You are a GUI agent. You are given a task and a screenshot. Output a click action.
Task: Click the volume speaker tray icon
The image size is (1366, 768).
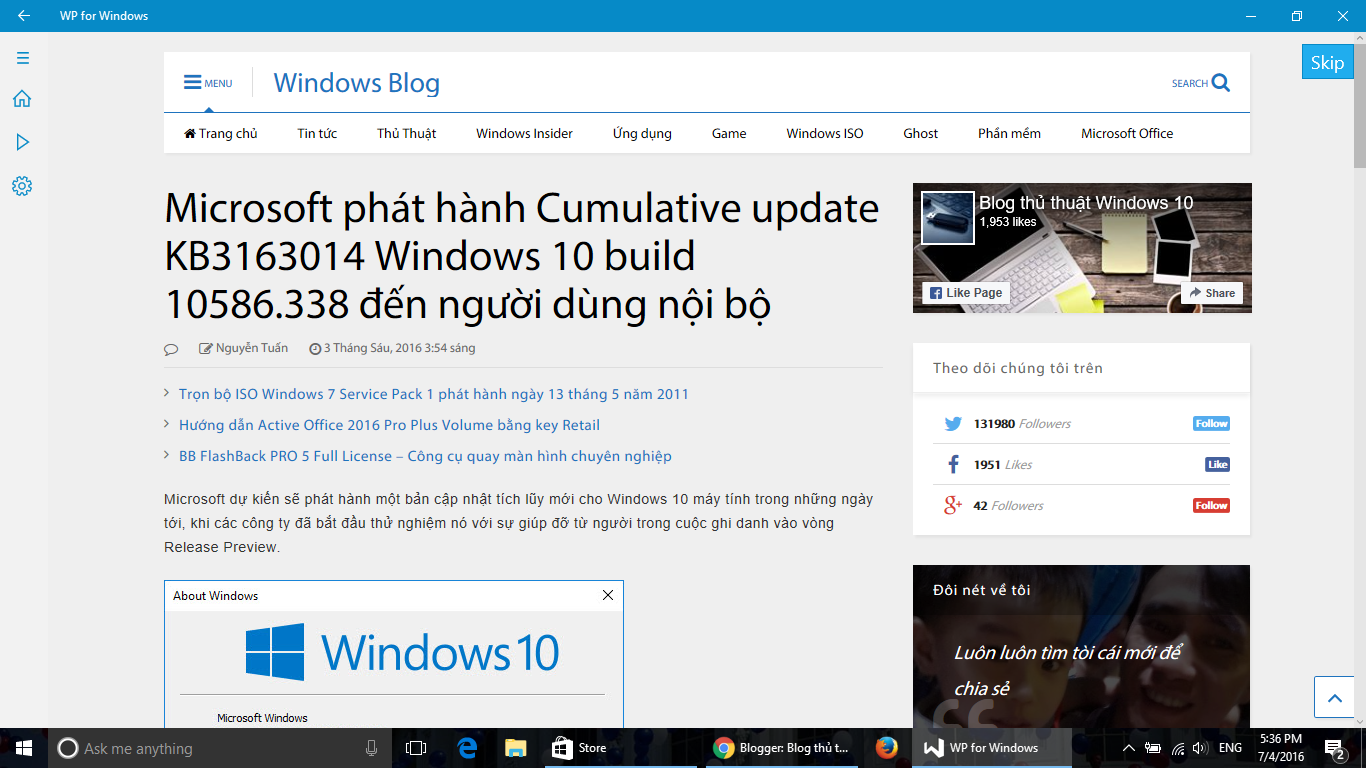point(1200,748)
